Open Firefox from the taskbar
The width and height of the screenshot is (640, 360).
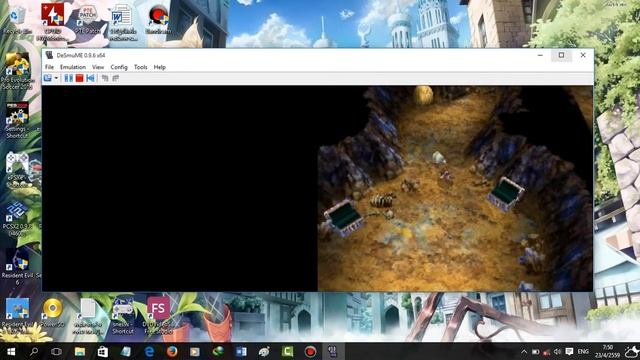172,351
